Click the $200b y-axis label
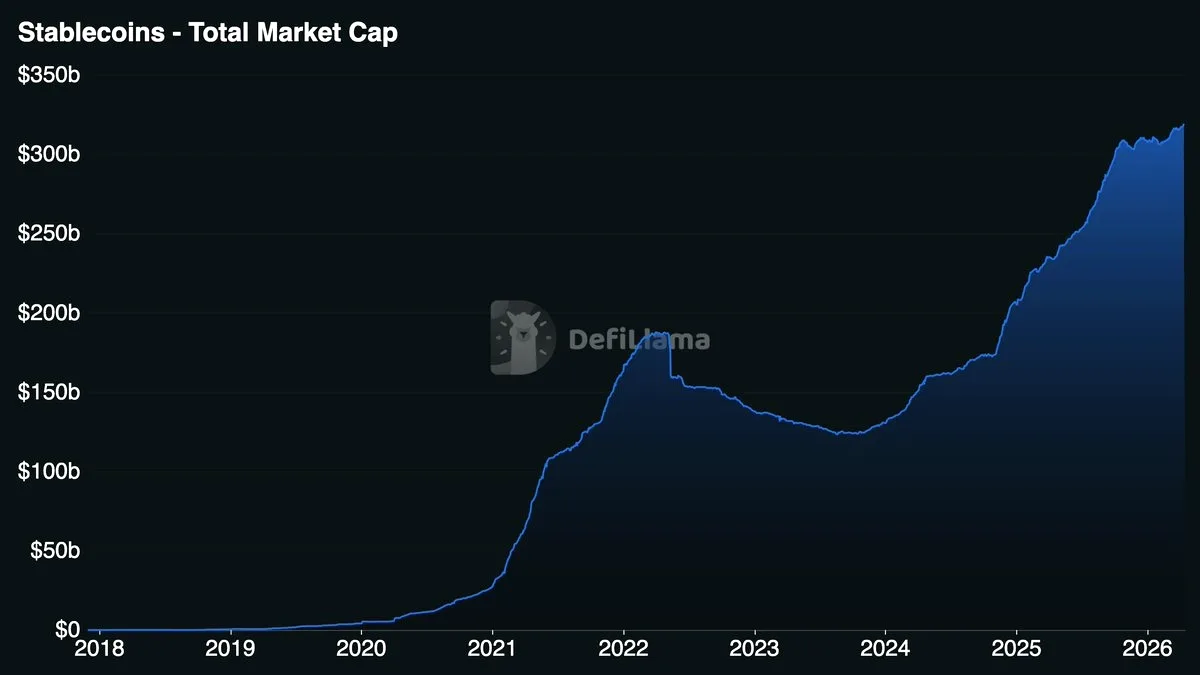Screen dimensions: 1200x675 coord(49,313)
